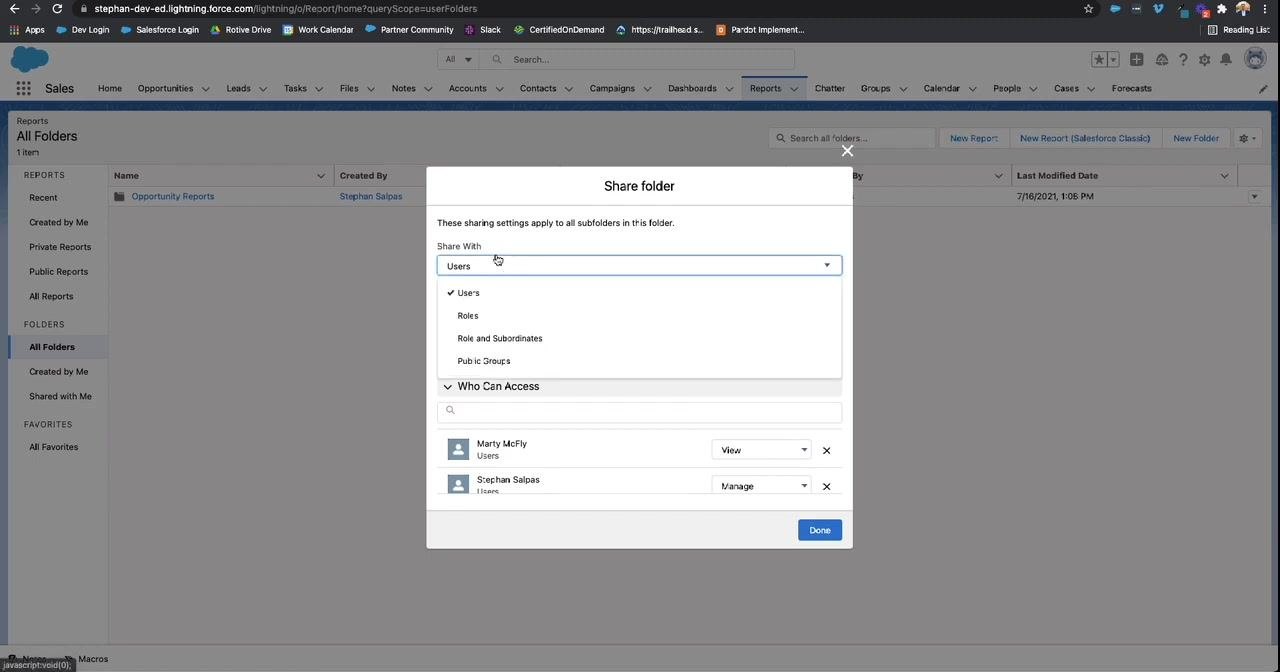Select Roles option in list
Viewport: 1280px width, 672px height.
pos(639,316)
